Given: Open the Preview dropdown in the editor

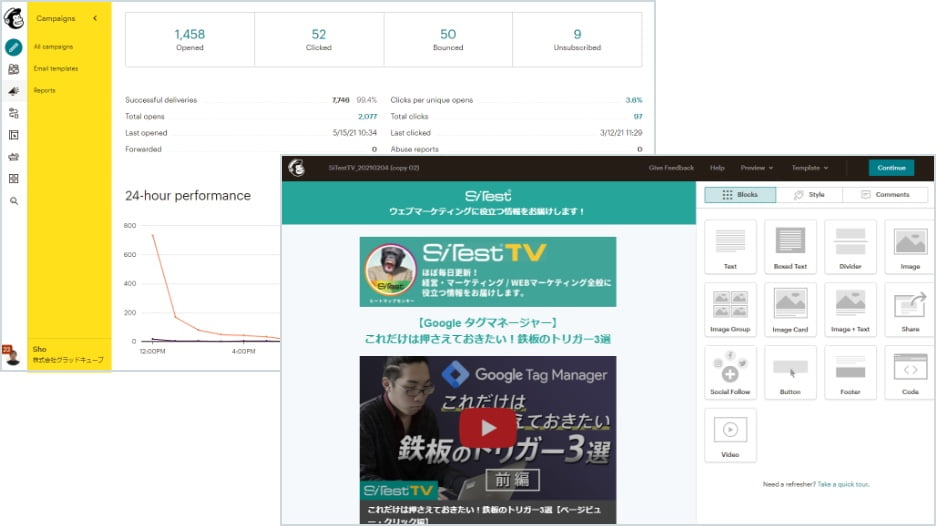Looking at the screenshot, I should (x=756, y=168).
